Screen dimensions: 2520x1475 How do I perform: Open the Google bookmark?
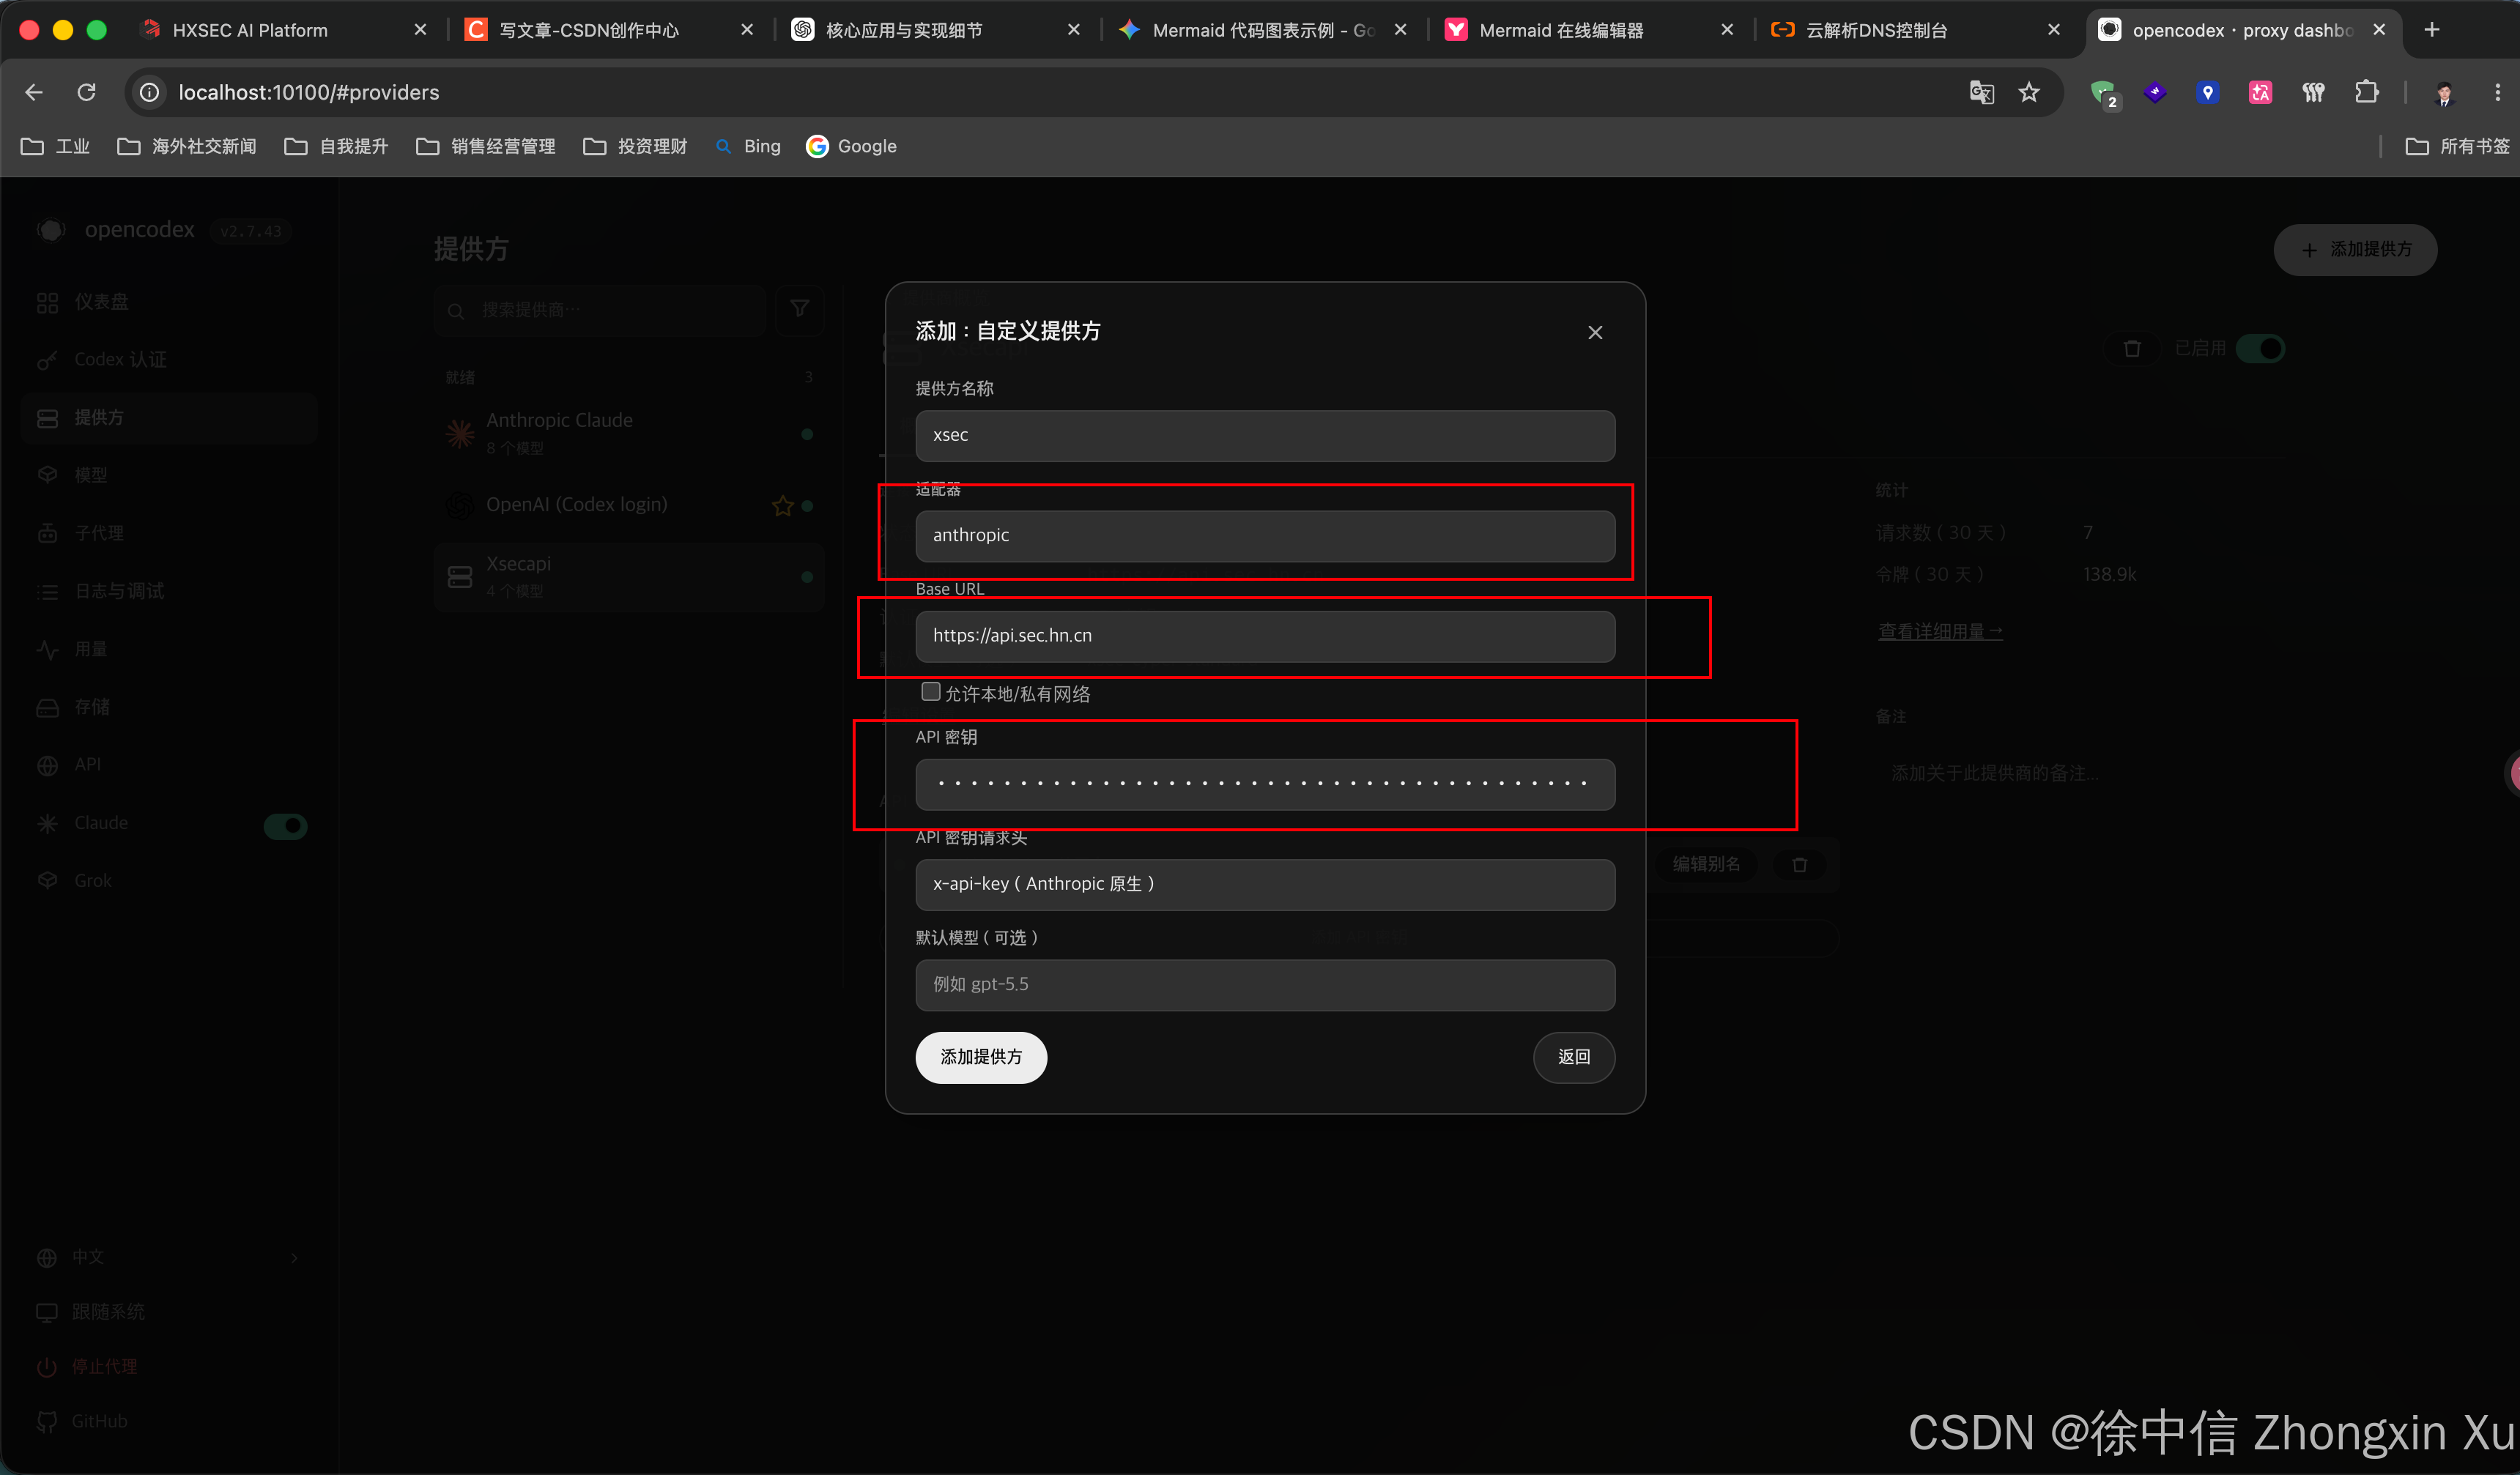(x=852, y=146)
